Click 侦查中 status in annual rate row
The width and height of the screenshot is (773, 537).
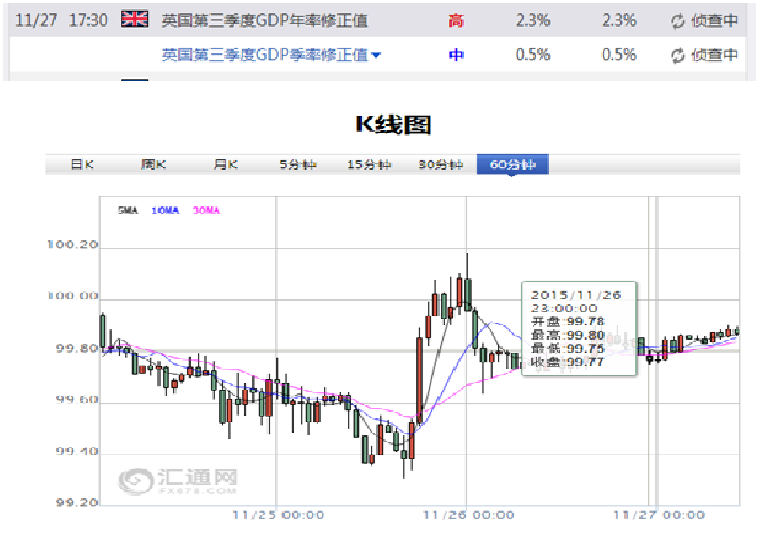click(x=714, y=21)
